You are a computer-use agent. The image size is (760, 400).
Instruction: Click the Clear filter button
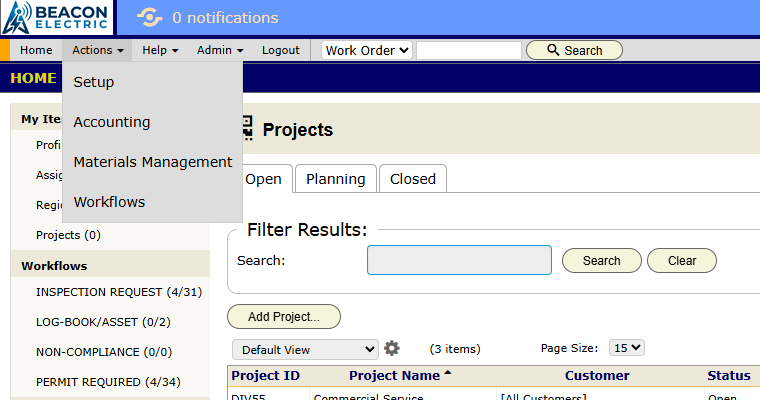click(x=682, y=261)
